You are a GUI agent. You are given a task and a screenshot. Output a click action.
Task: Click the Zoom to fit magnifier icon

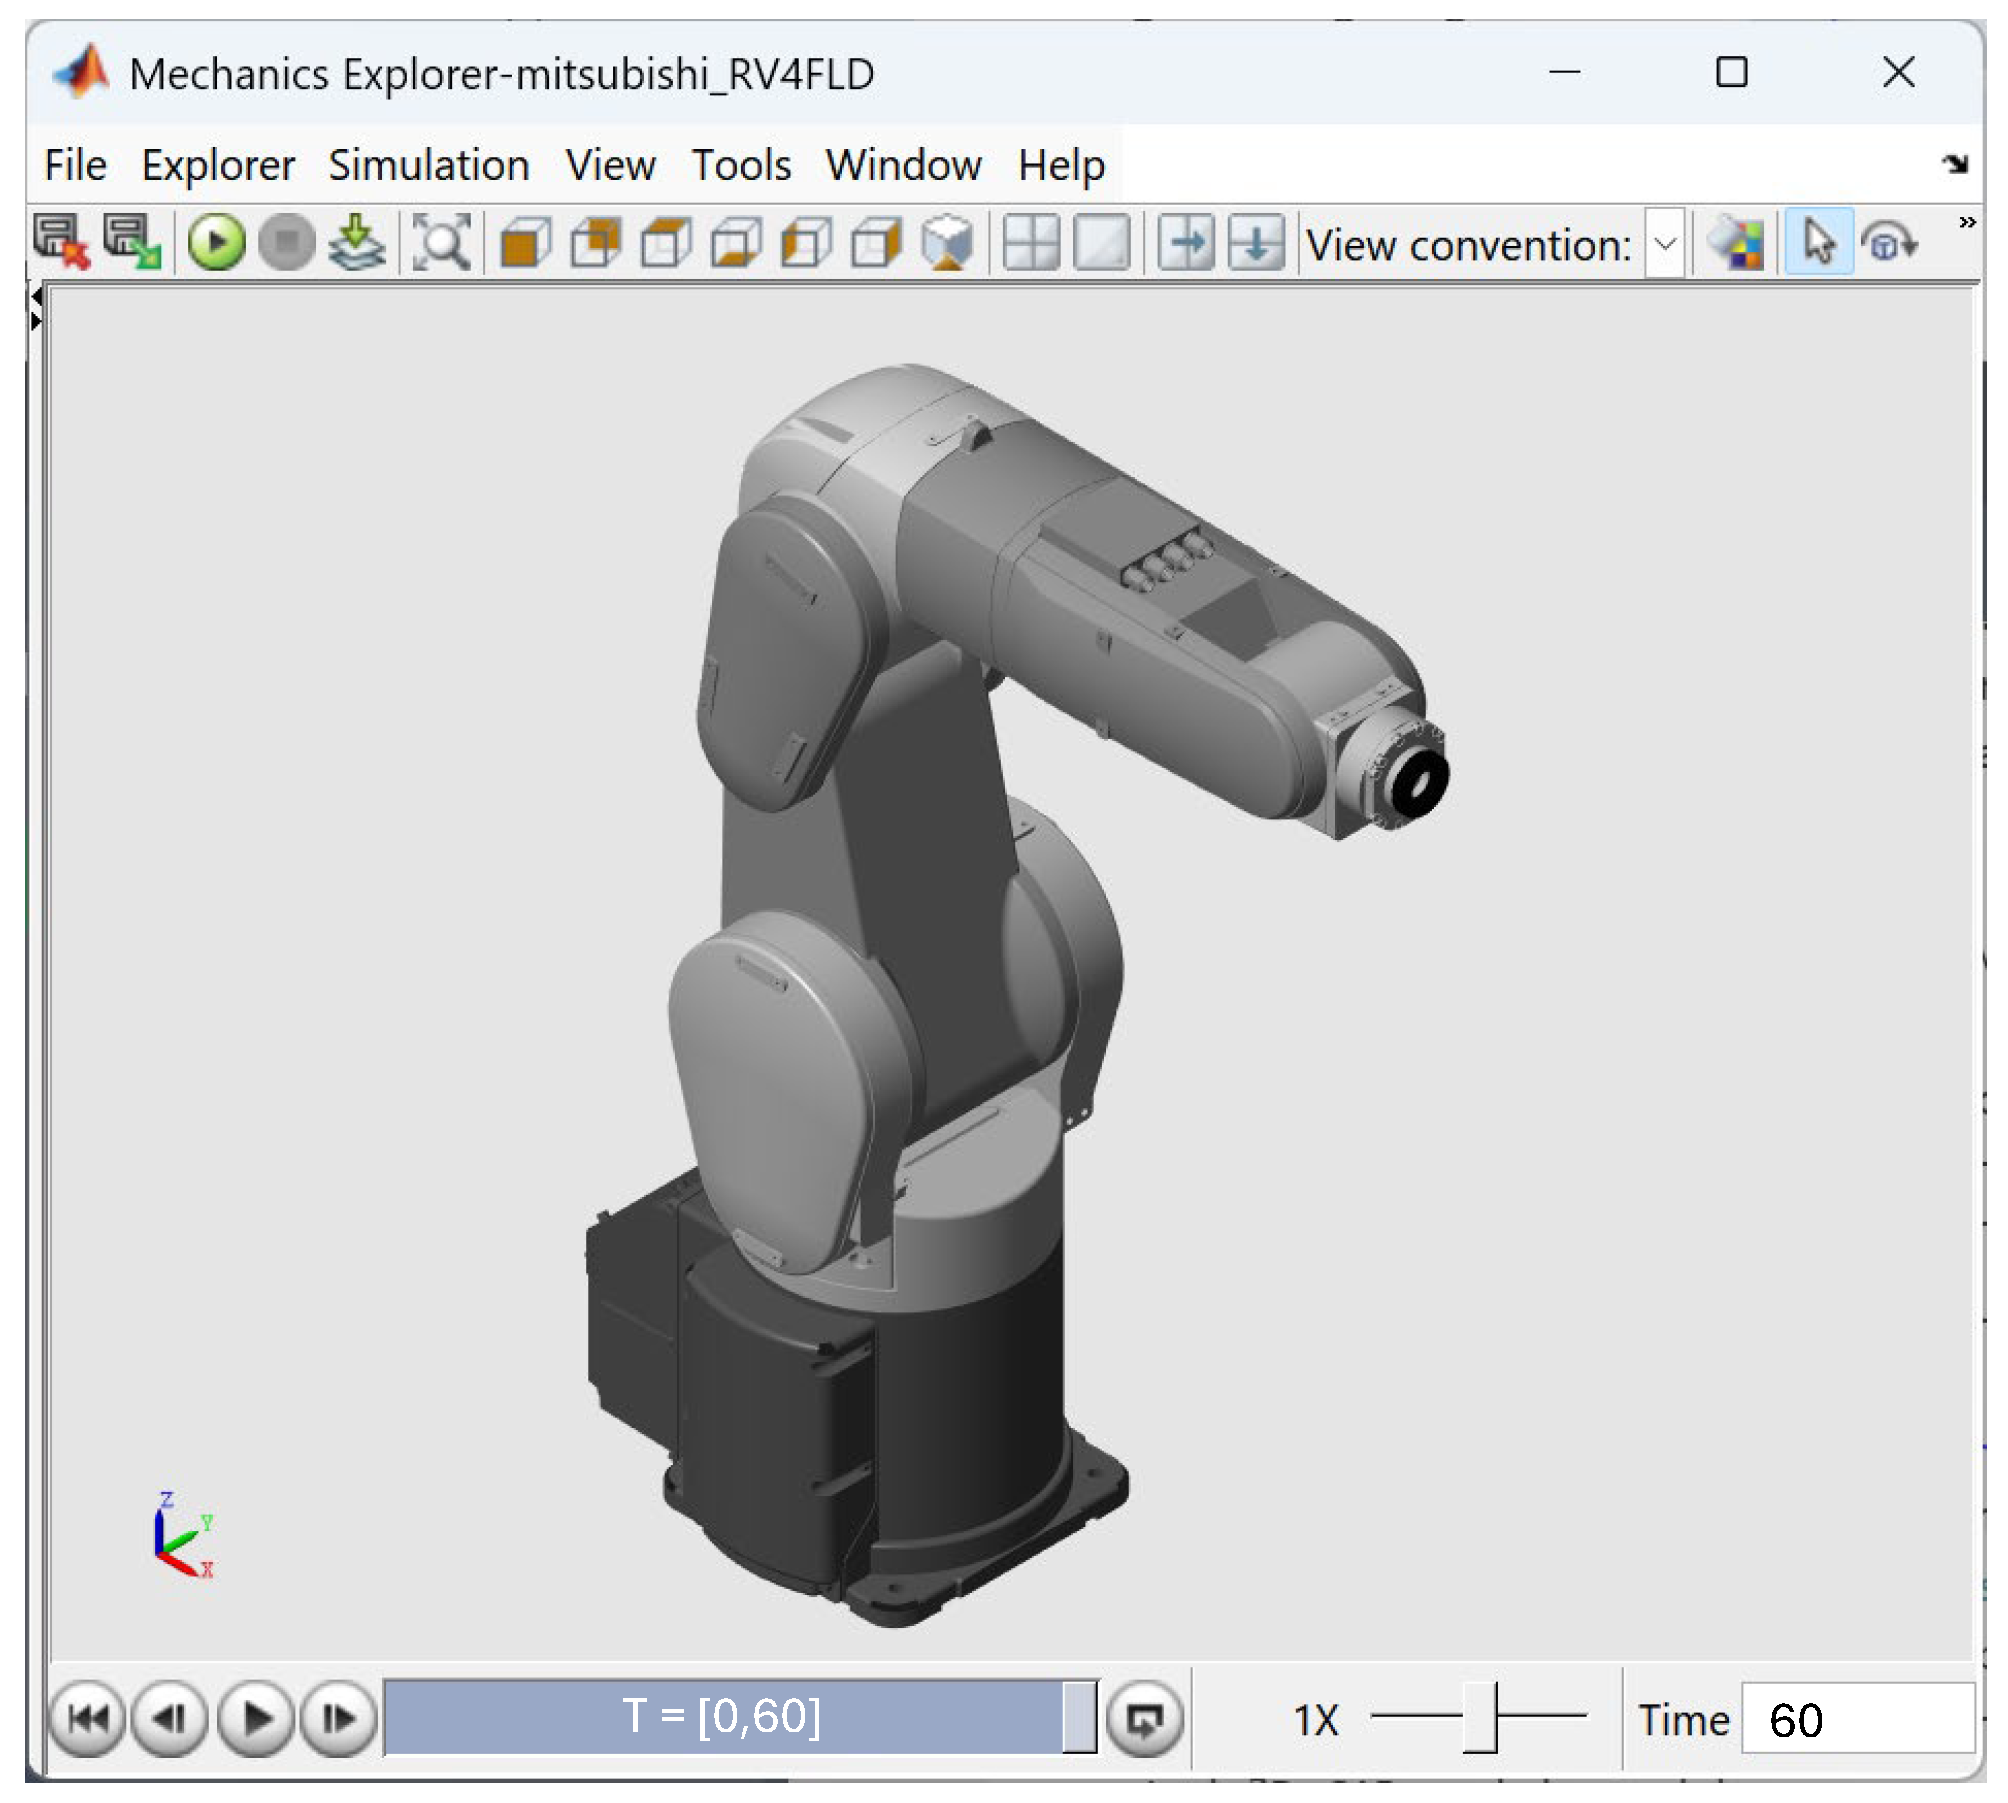tap(441, 243)
